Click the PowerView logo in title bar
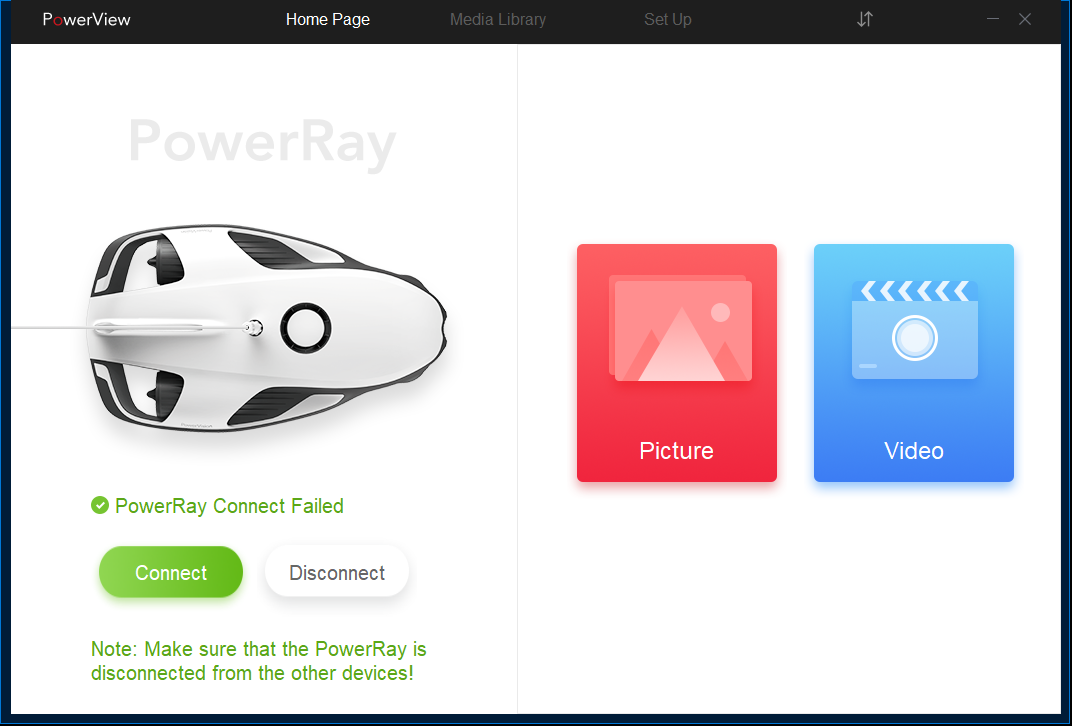Viewport: 1072px width, 726px height. (86, 19)
